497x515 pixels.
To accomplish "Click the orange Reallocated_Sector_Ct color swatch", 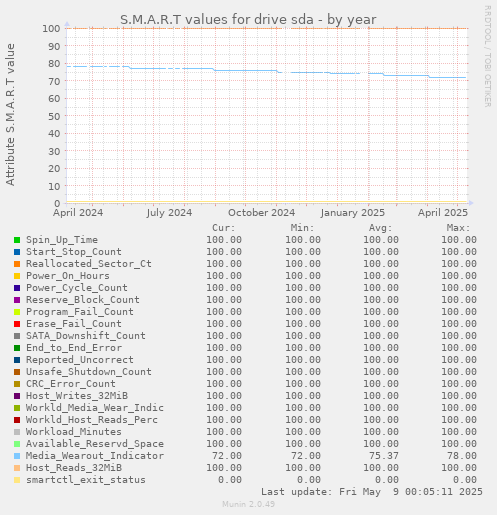I will tap(17, 264).
